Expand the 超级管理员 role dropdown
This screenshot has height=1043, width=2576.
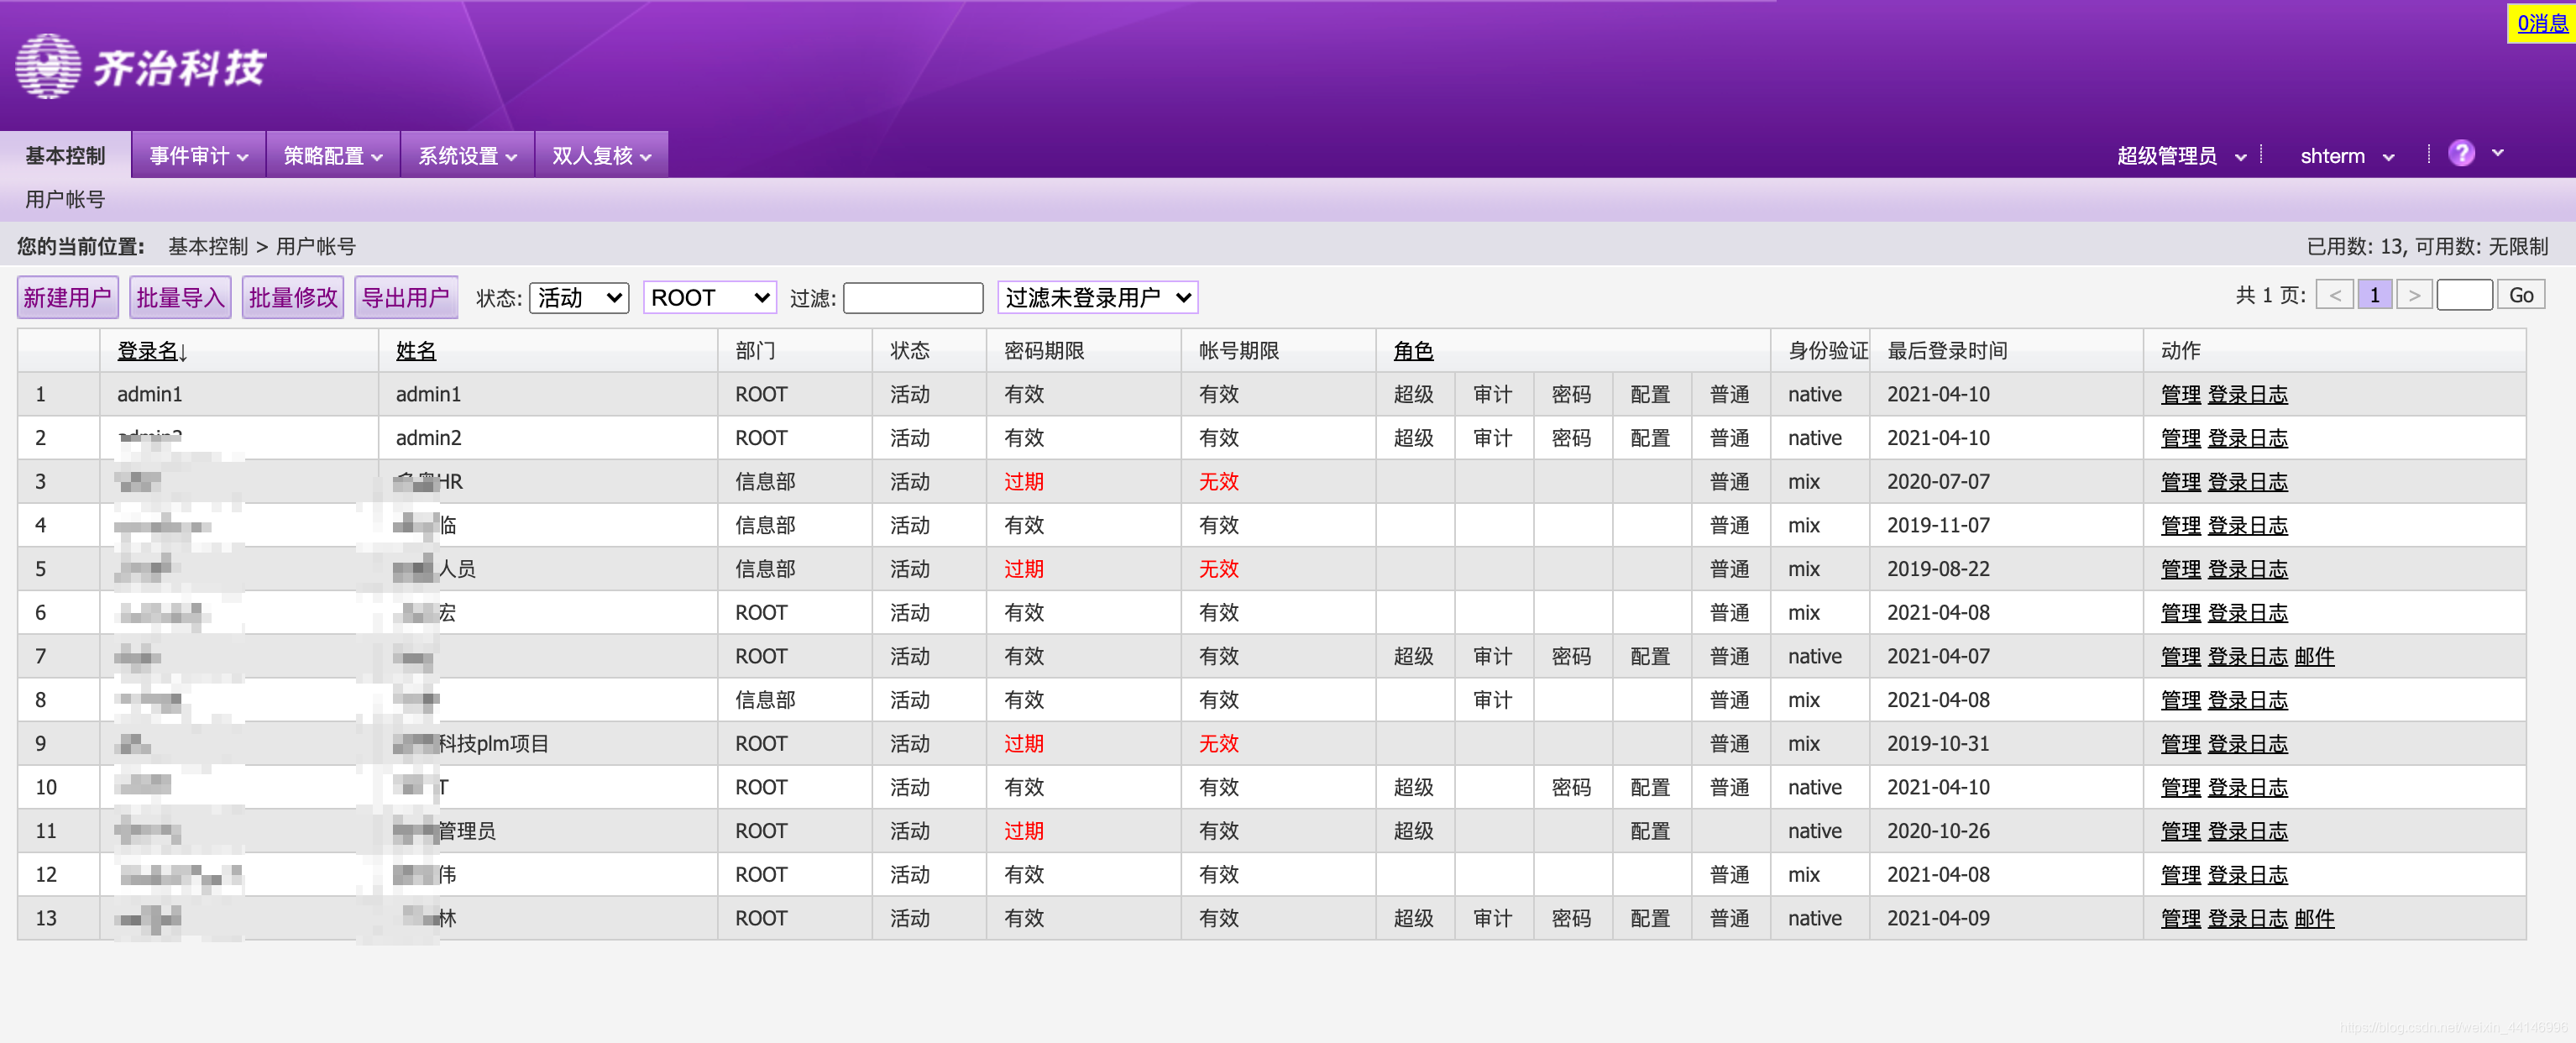(x=2181, y=156)
